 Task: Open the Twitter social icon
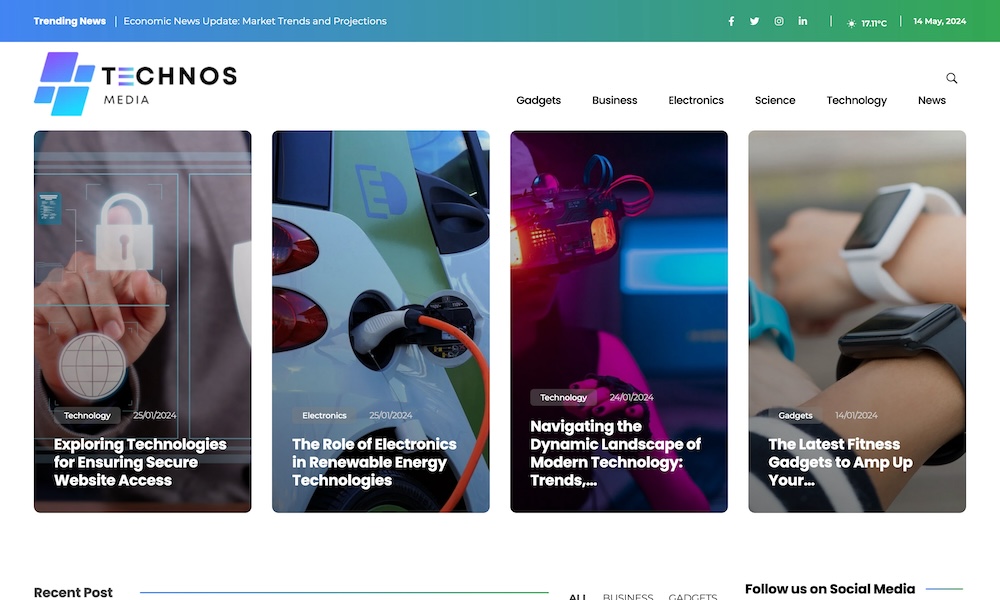coord(755,21)
